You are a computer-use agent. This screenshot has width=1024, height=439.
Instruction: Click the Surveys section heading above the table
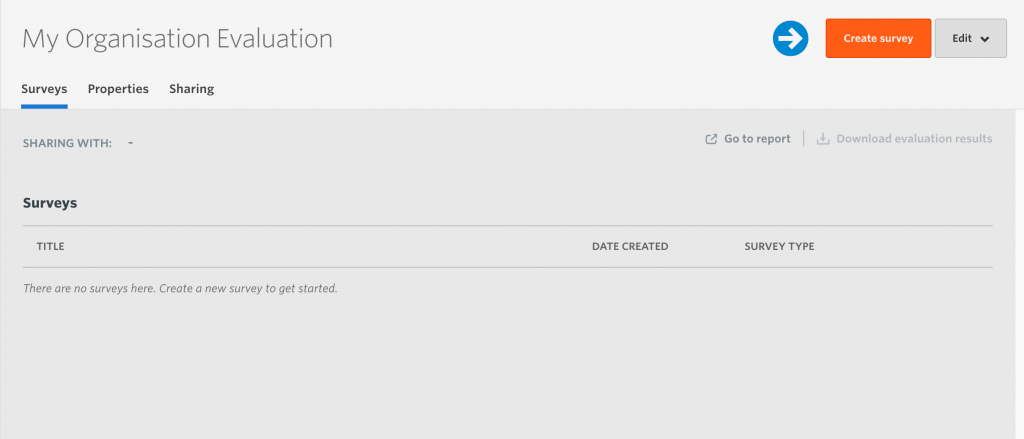[x=50, y=202]
